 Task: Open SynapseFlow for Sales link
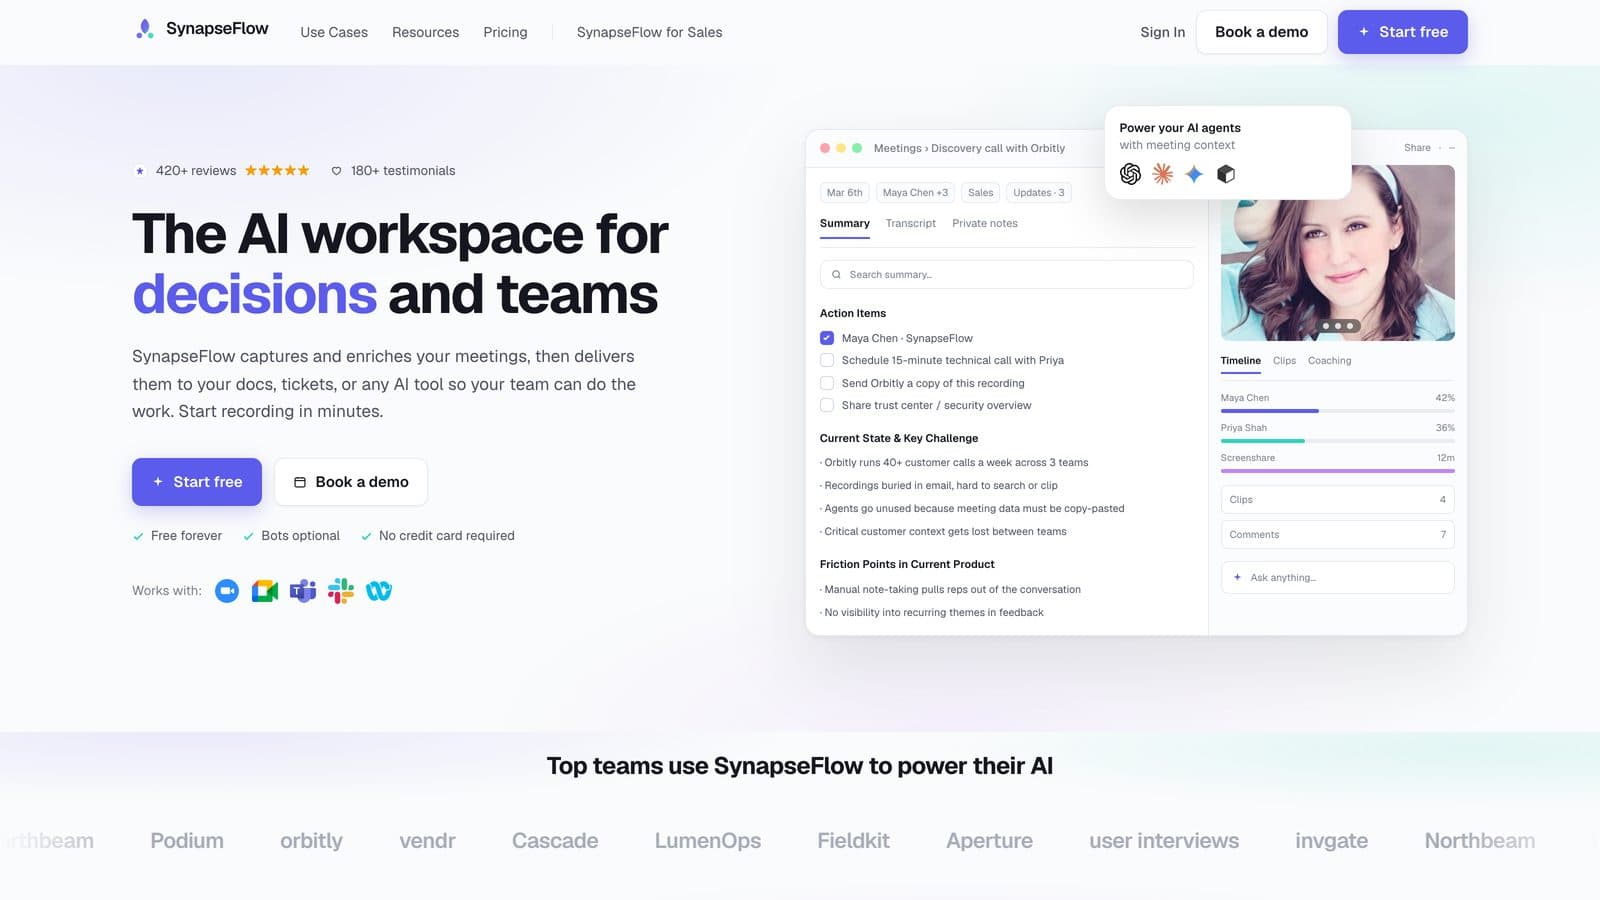coord(649,32)
